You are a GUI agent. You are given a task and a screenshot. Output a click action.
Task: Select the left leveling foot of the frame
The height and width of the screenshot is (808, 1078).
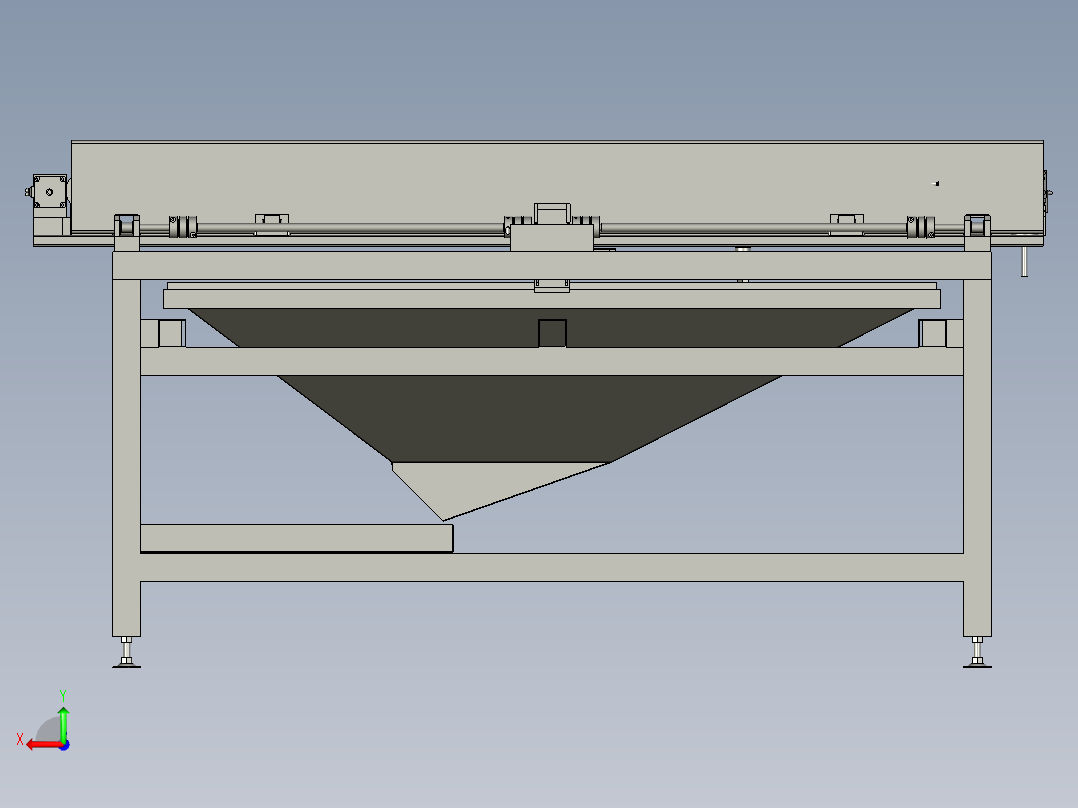click(126, 652)
